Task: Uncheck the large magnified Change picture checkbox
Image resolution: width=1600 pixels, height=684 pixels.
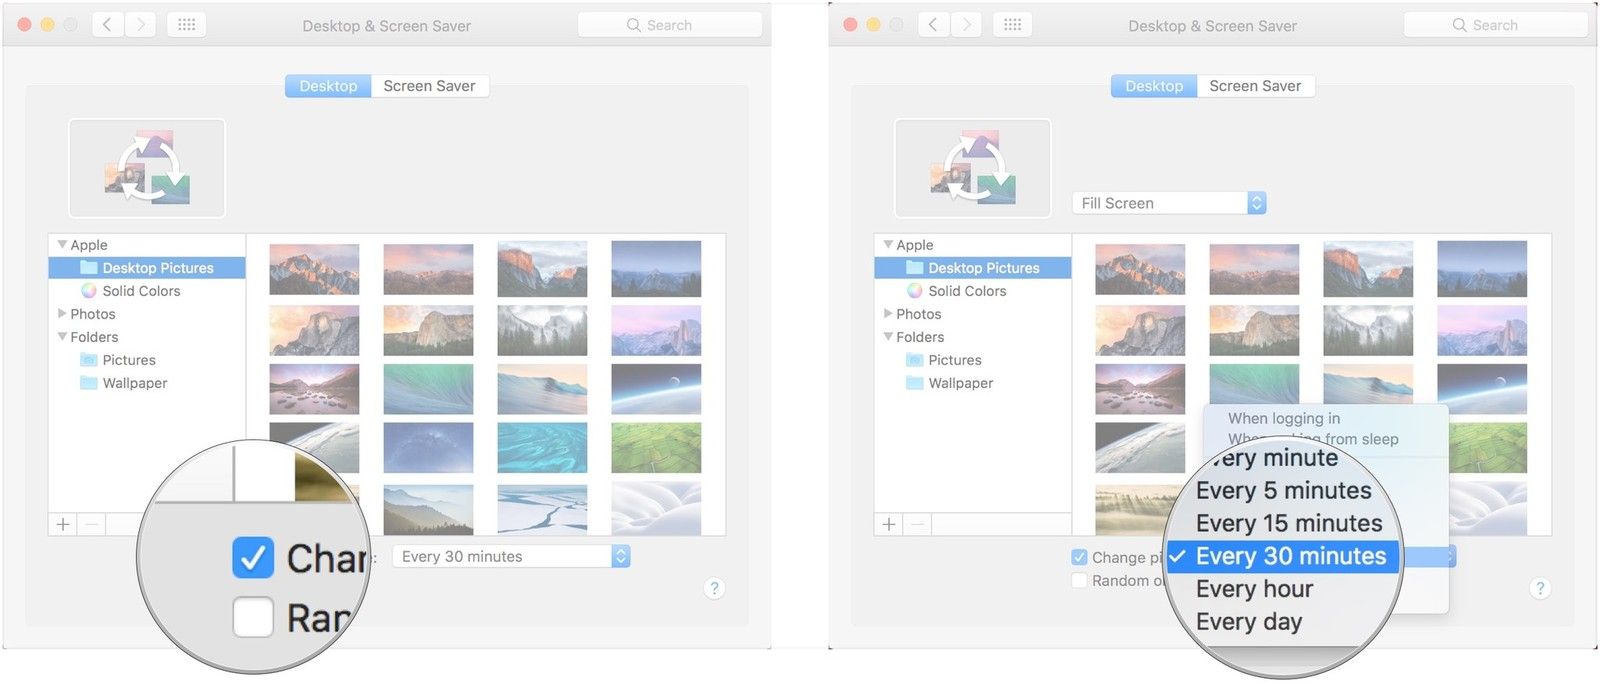Action: 253,558
